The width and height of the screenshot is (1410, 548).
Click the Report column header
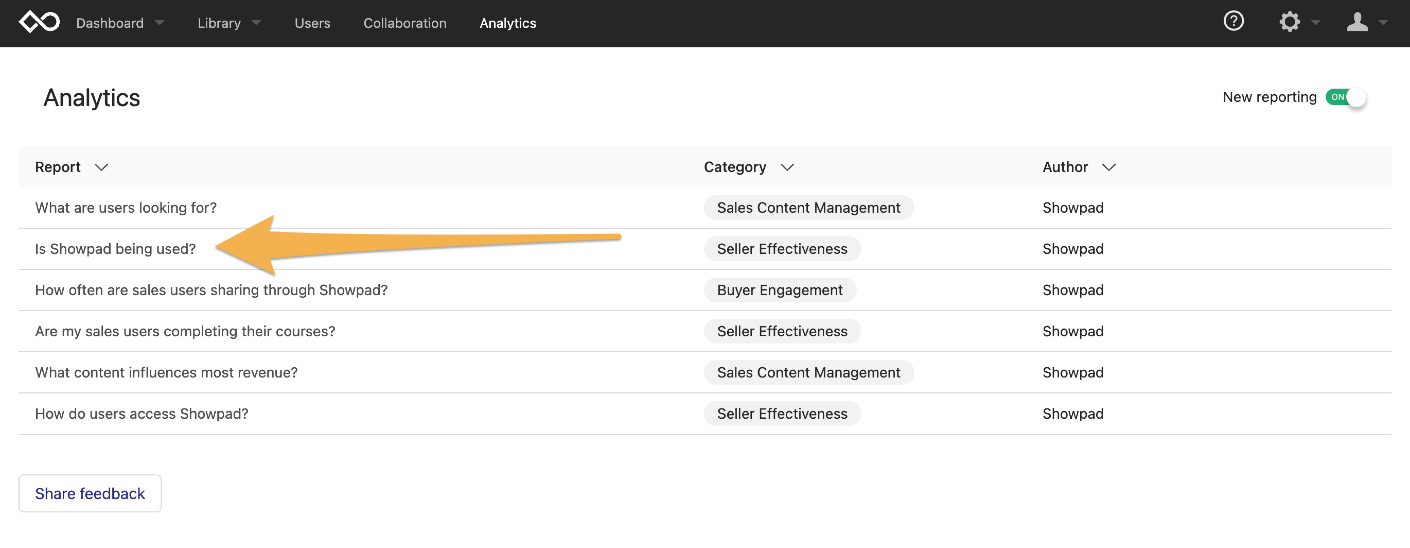(x=58, y=167)
